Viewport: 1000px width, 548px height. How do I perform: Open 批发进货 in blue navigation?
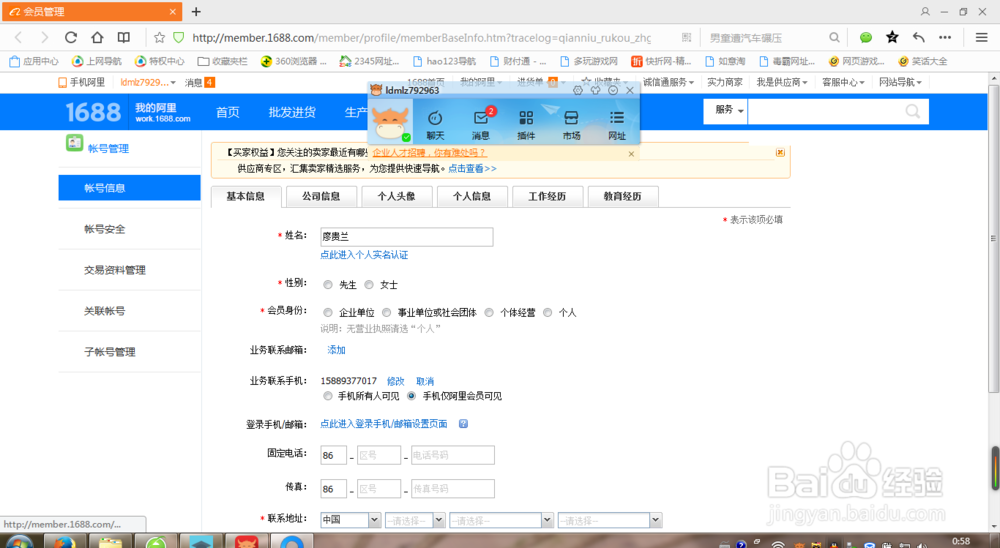tap(292, 112)
